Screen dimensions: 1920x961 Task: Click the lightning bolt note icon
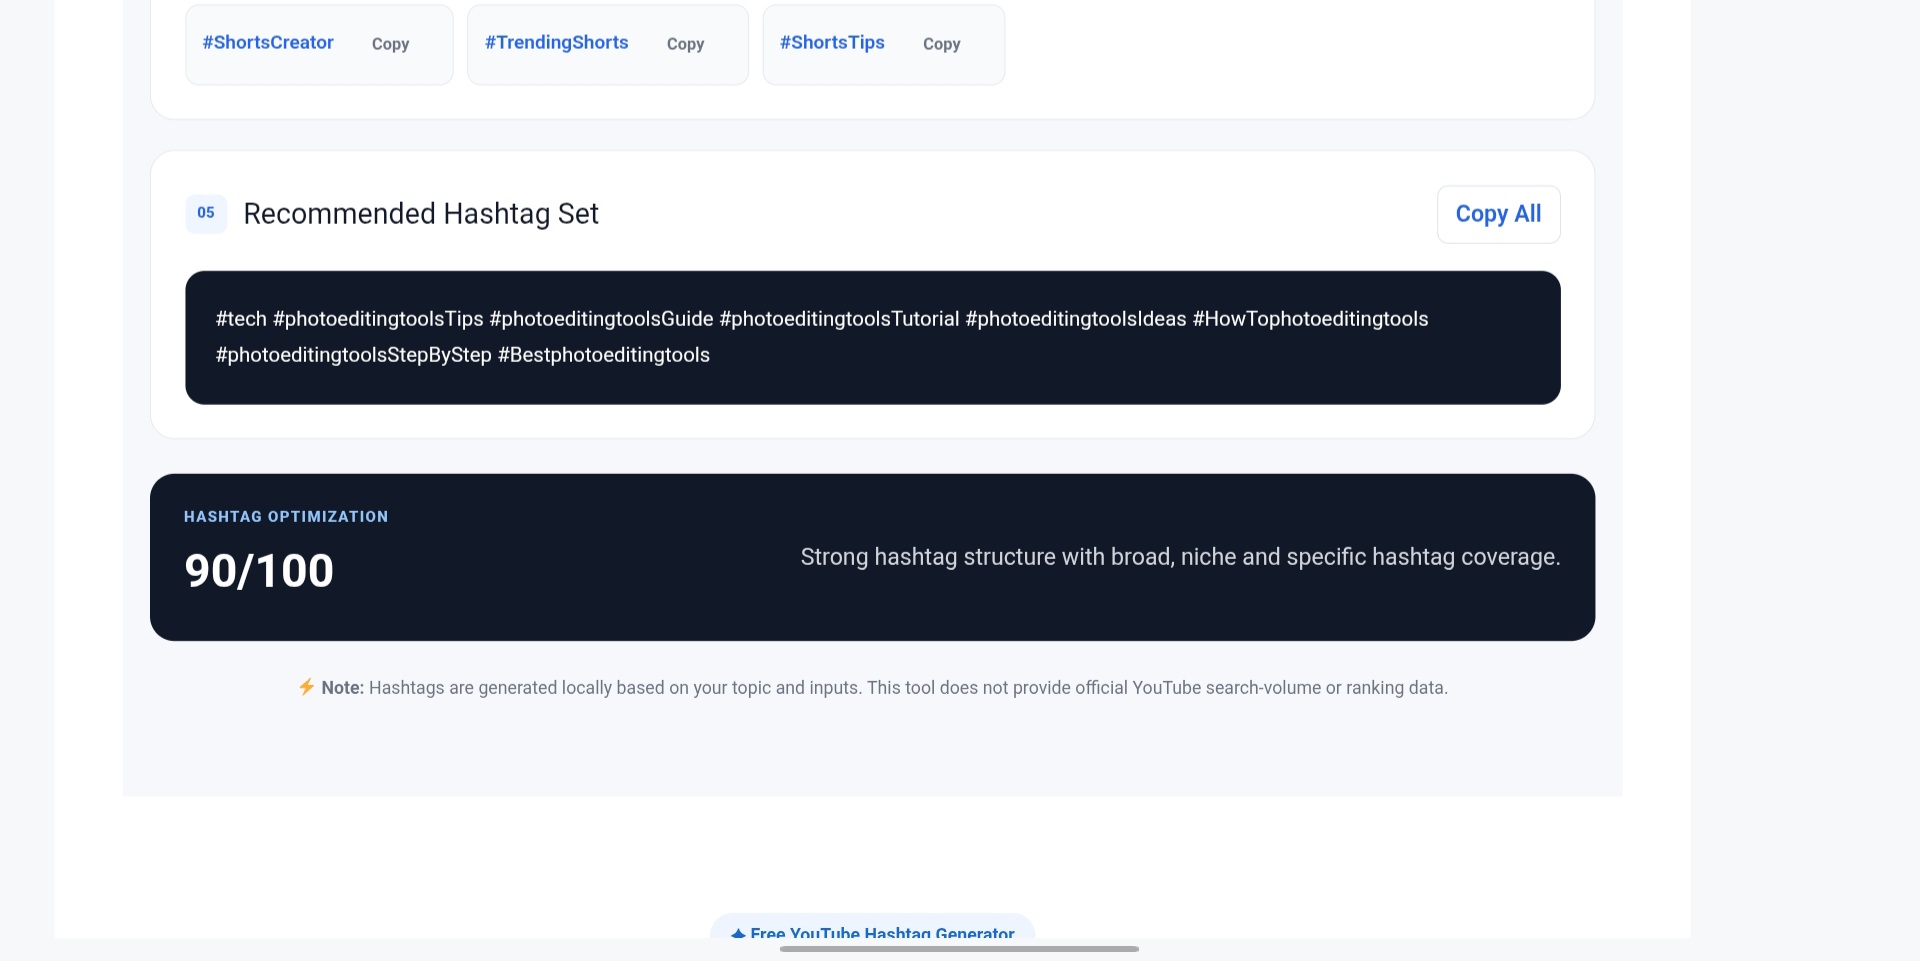click(307, 687)
